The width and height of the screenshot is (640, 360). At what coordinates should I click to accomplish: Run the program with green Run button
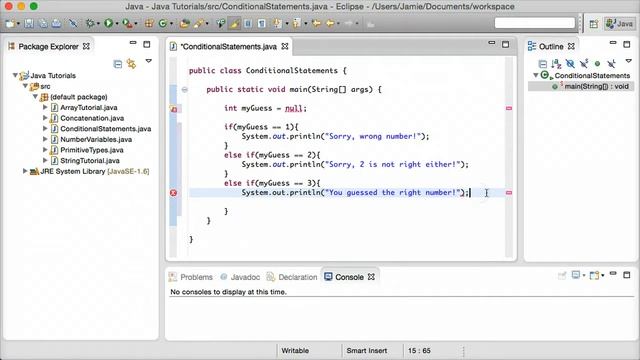click(108, 24)
